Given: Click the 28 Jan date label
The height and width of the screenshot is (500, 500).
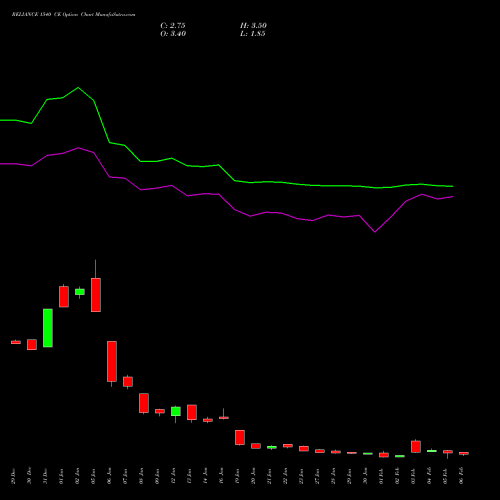Looking at the screenshot, I should 333,476.
